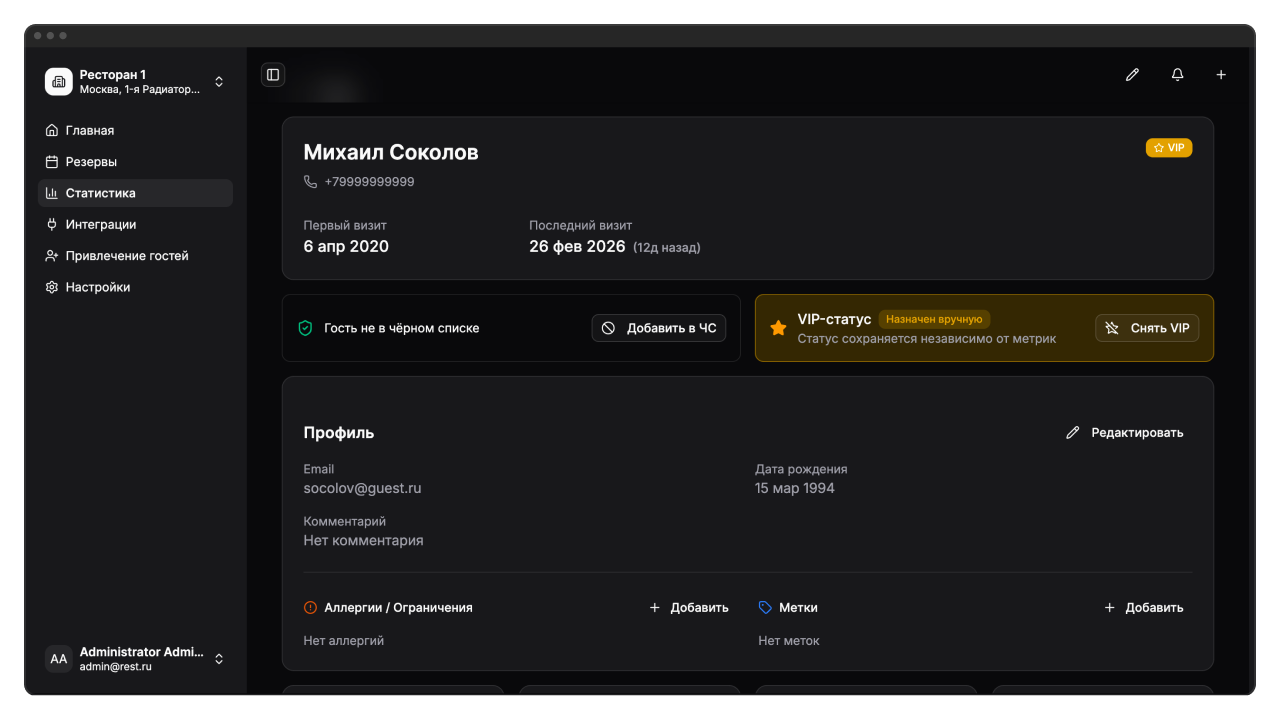Add a tag via Метки Добавить

pos(1144,607)
